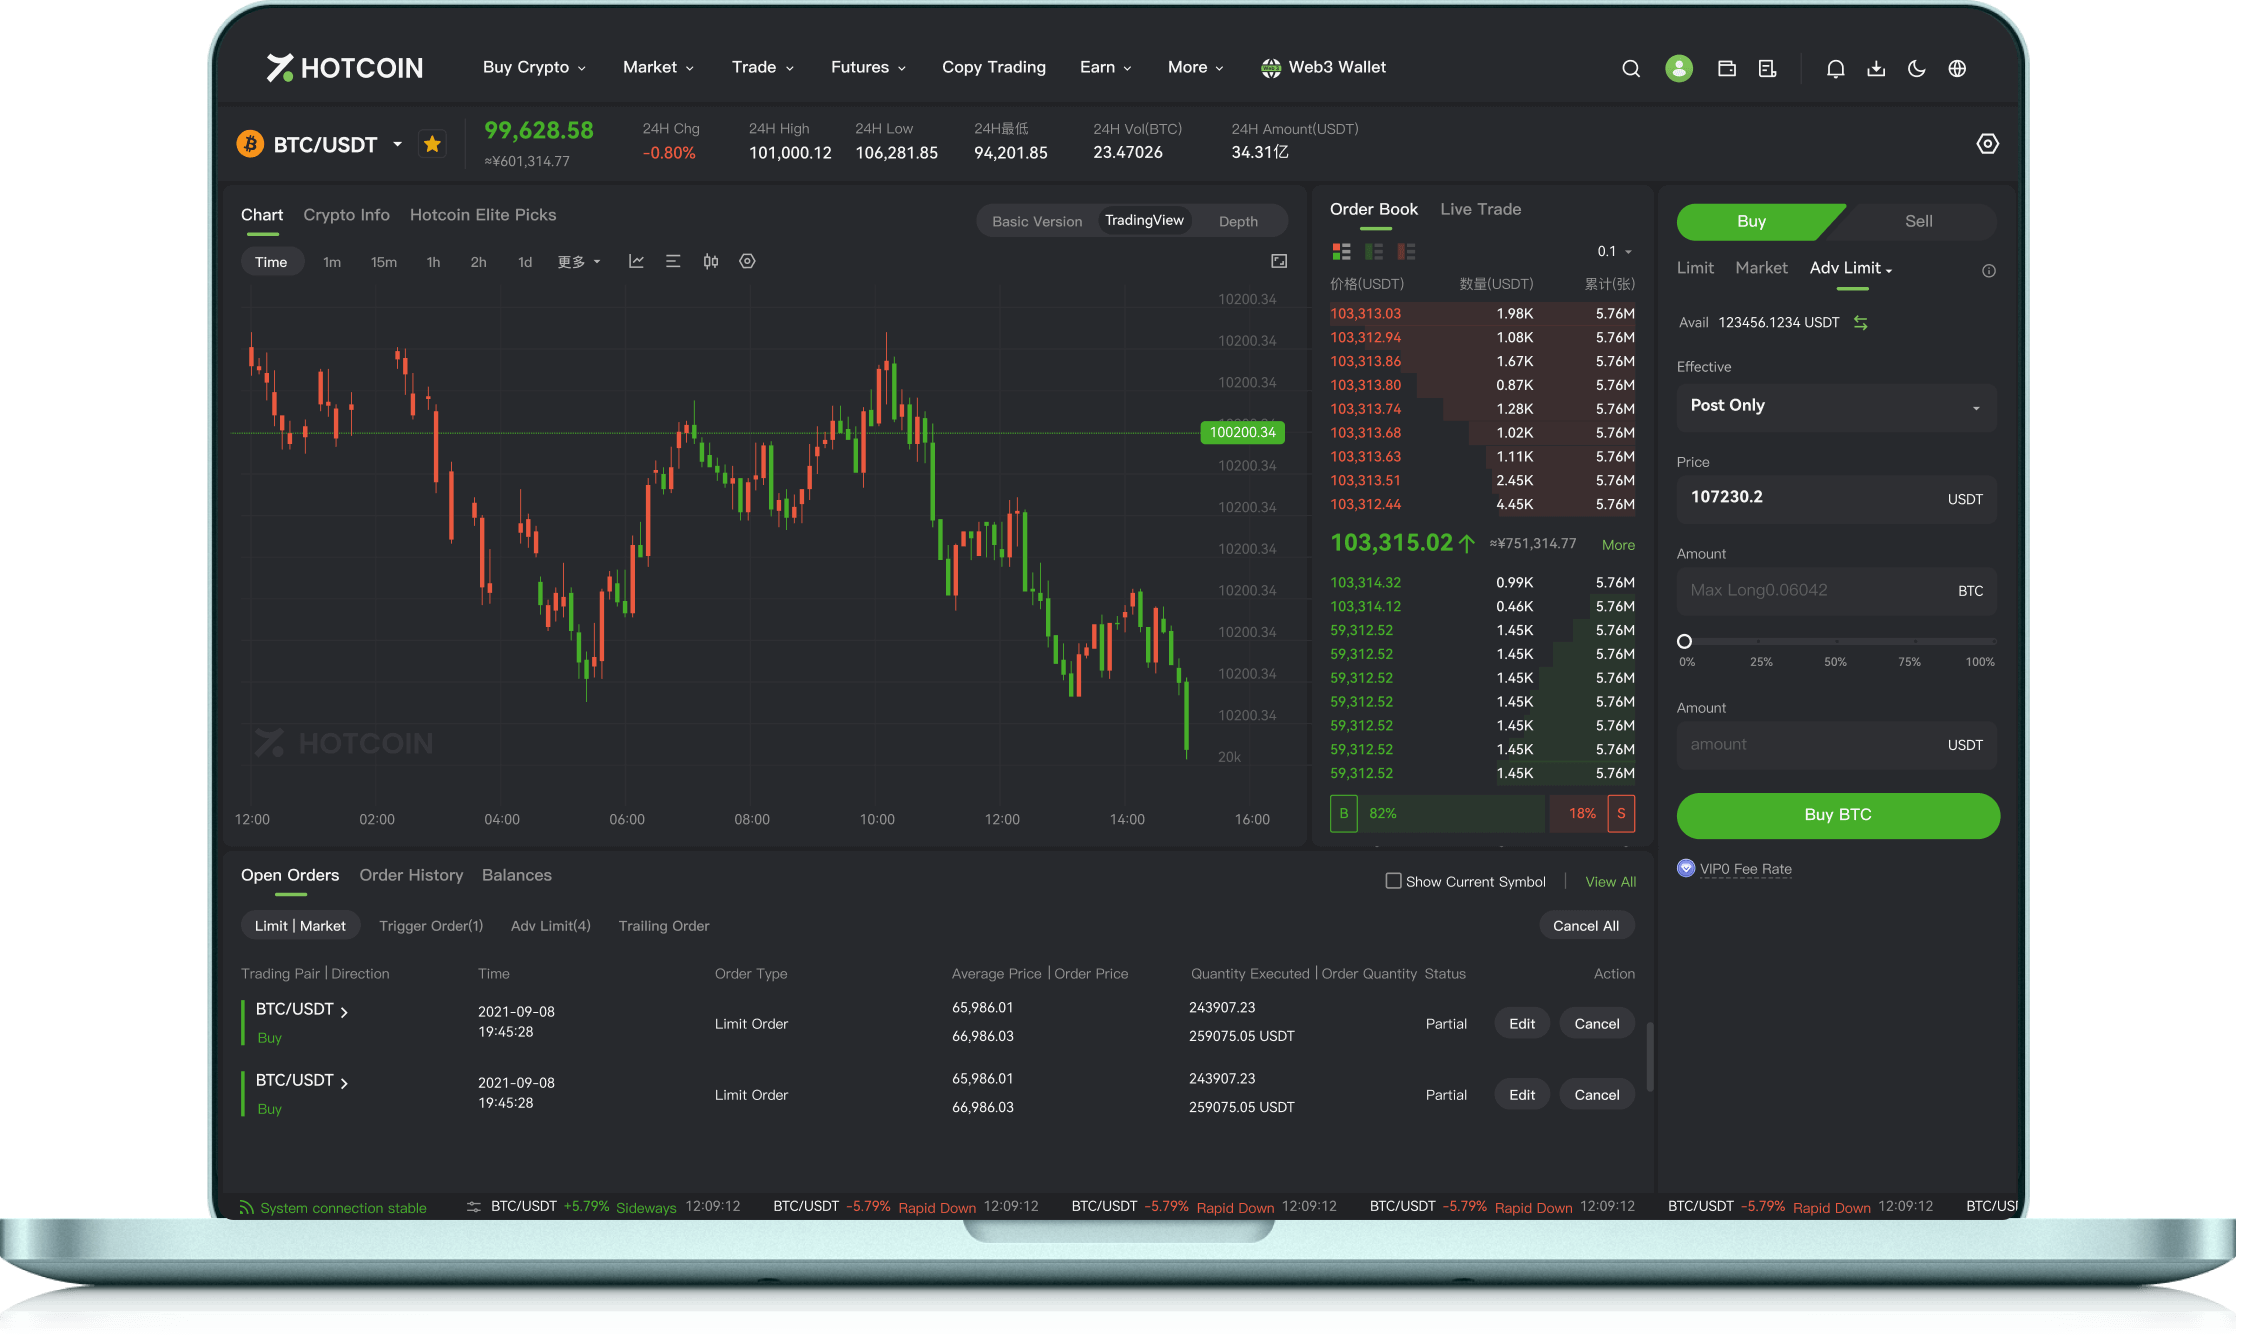
Task: Toggle the BTC/USDT favorite star
Action: tap(432, 144)
